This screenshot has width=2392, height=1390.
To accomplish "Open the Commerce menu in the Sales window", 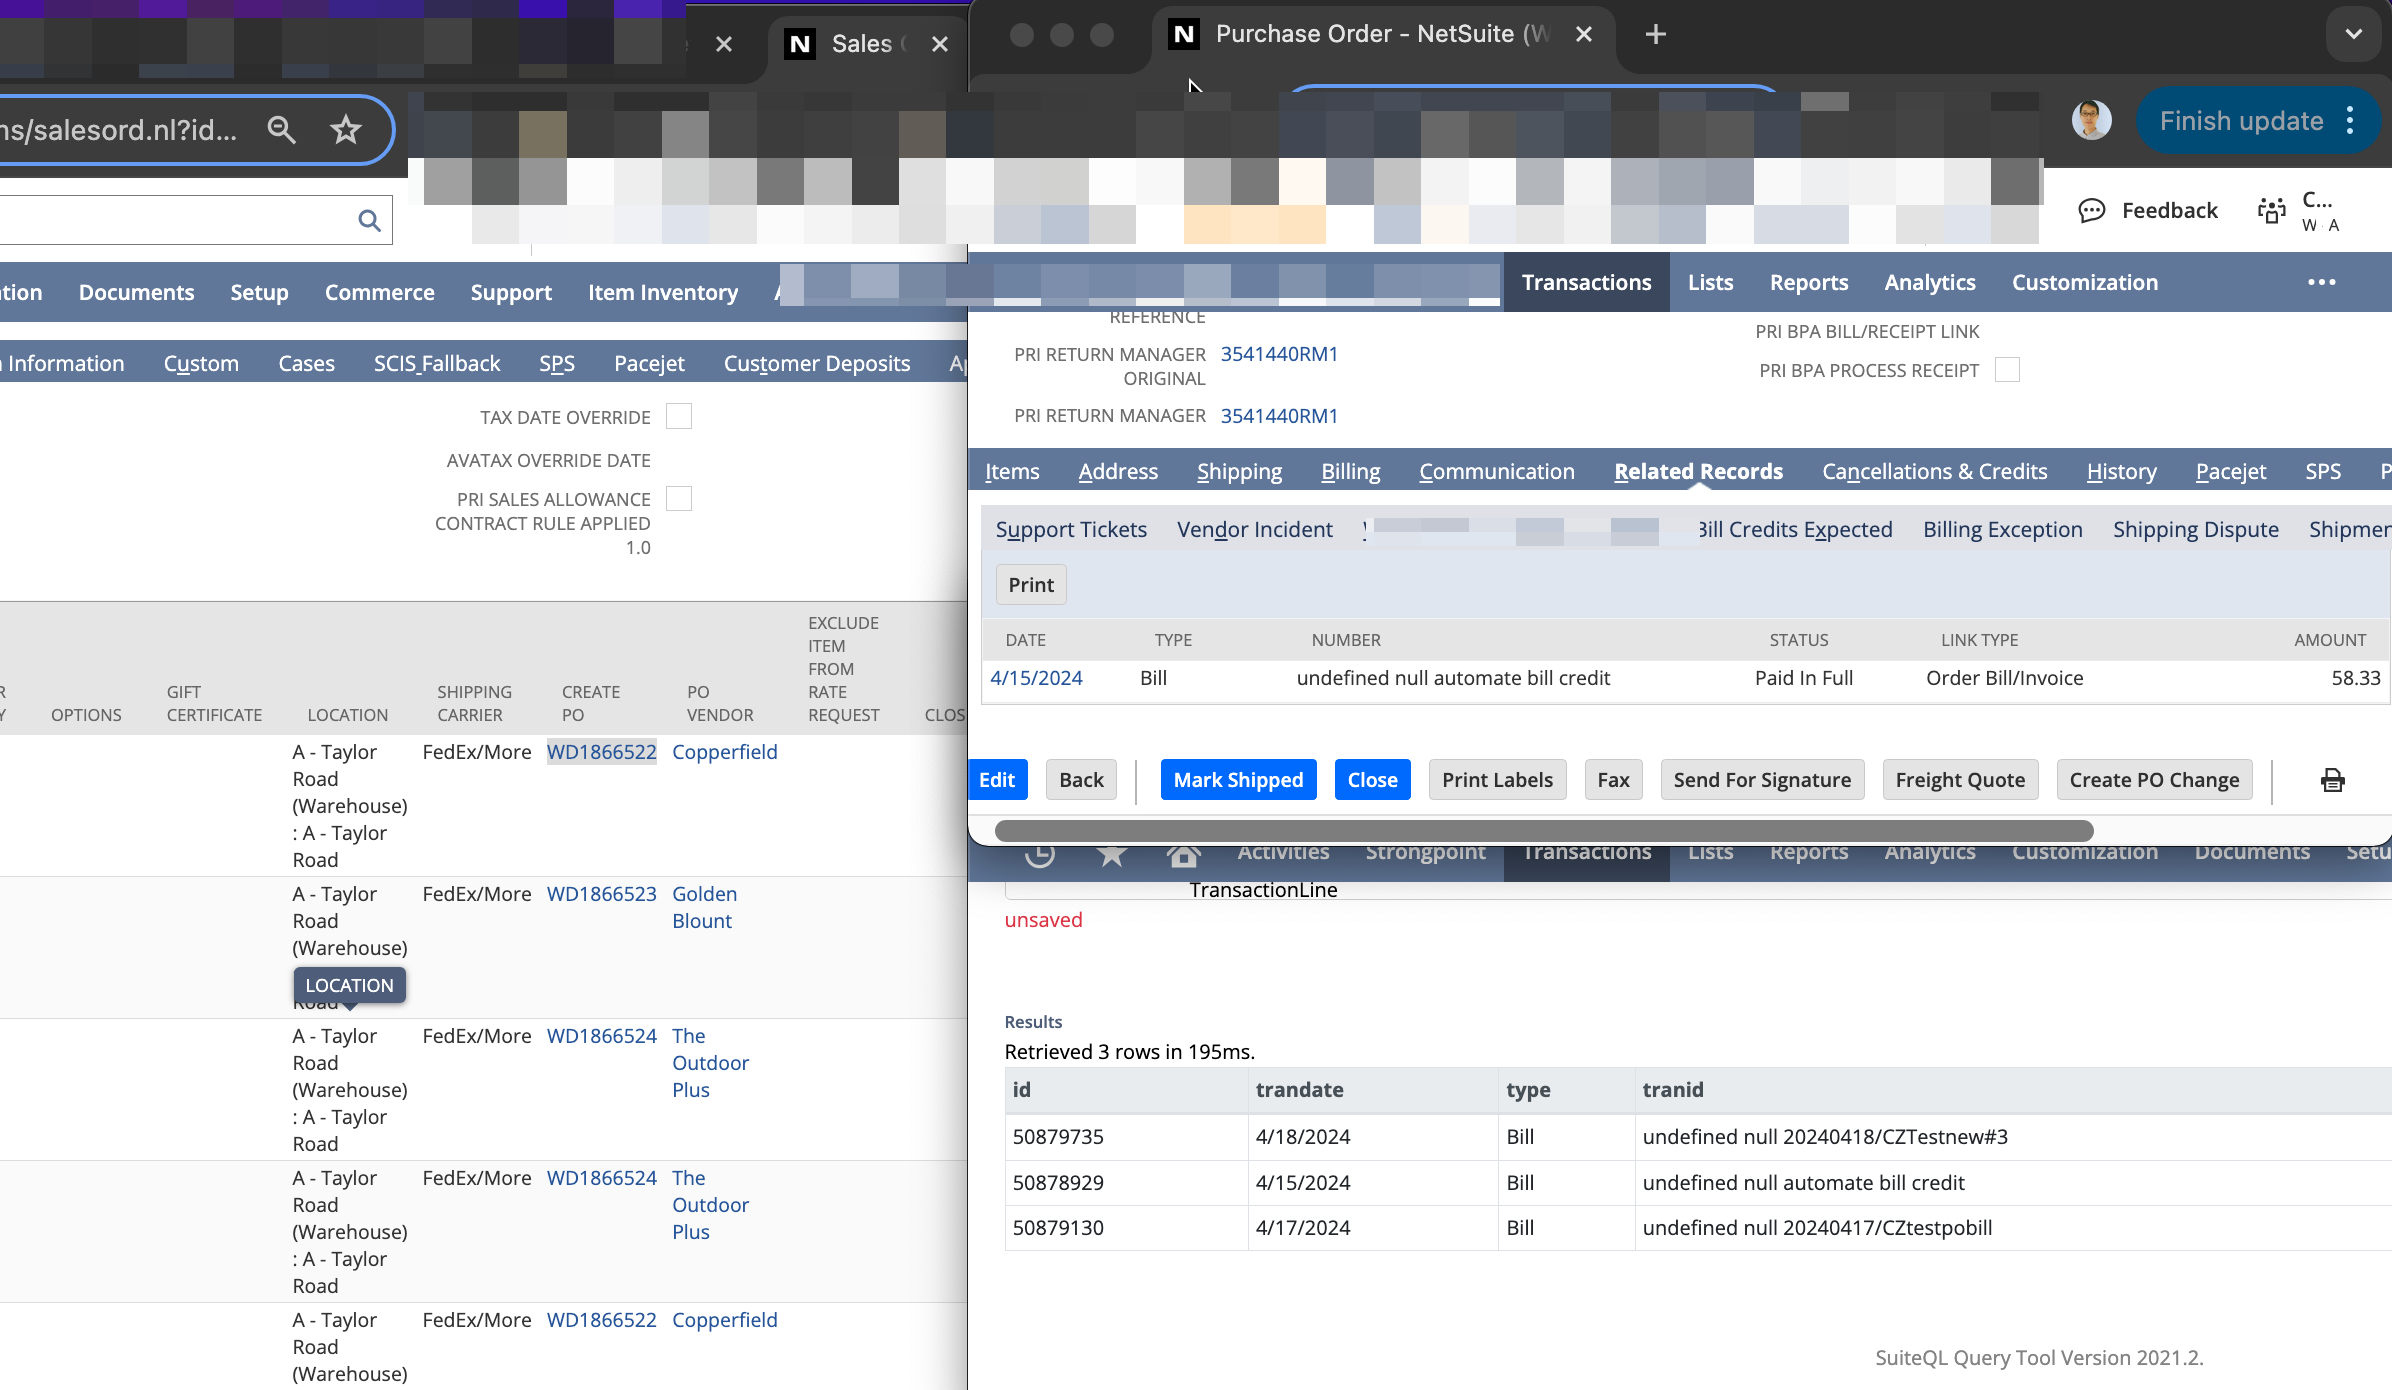I will tap(380, 292).
